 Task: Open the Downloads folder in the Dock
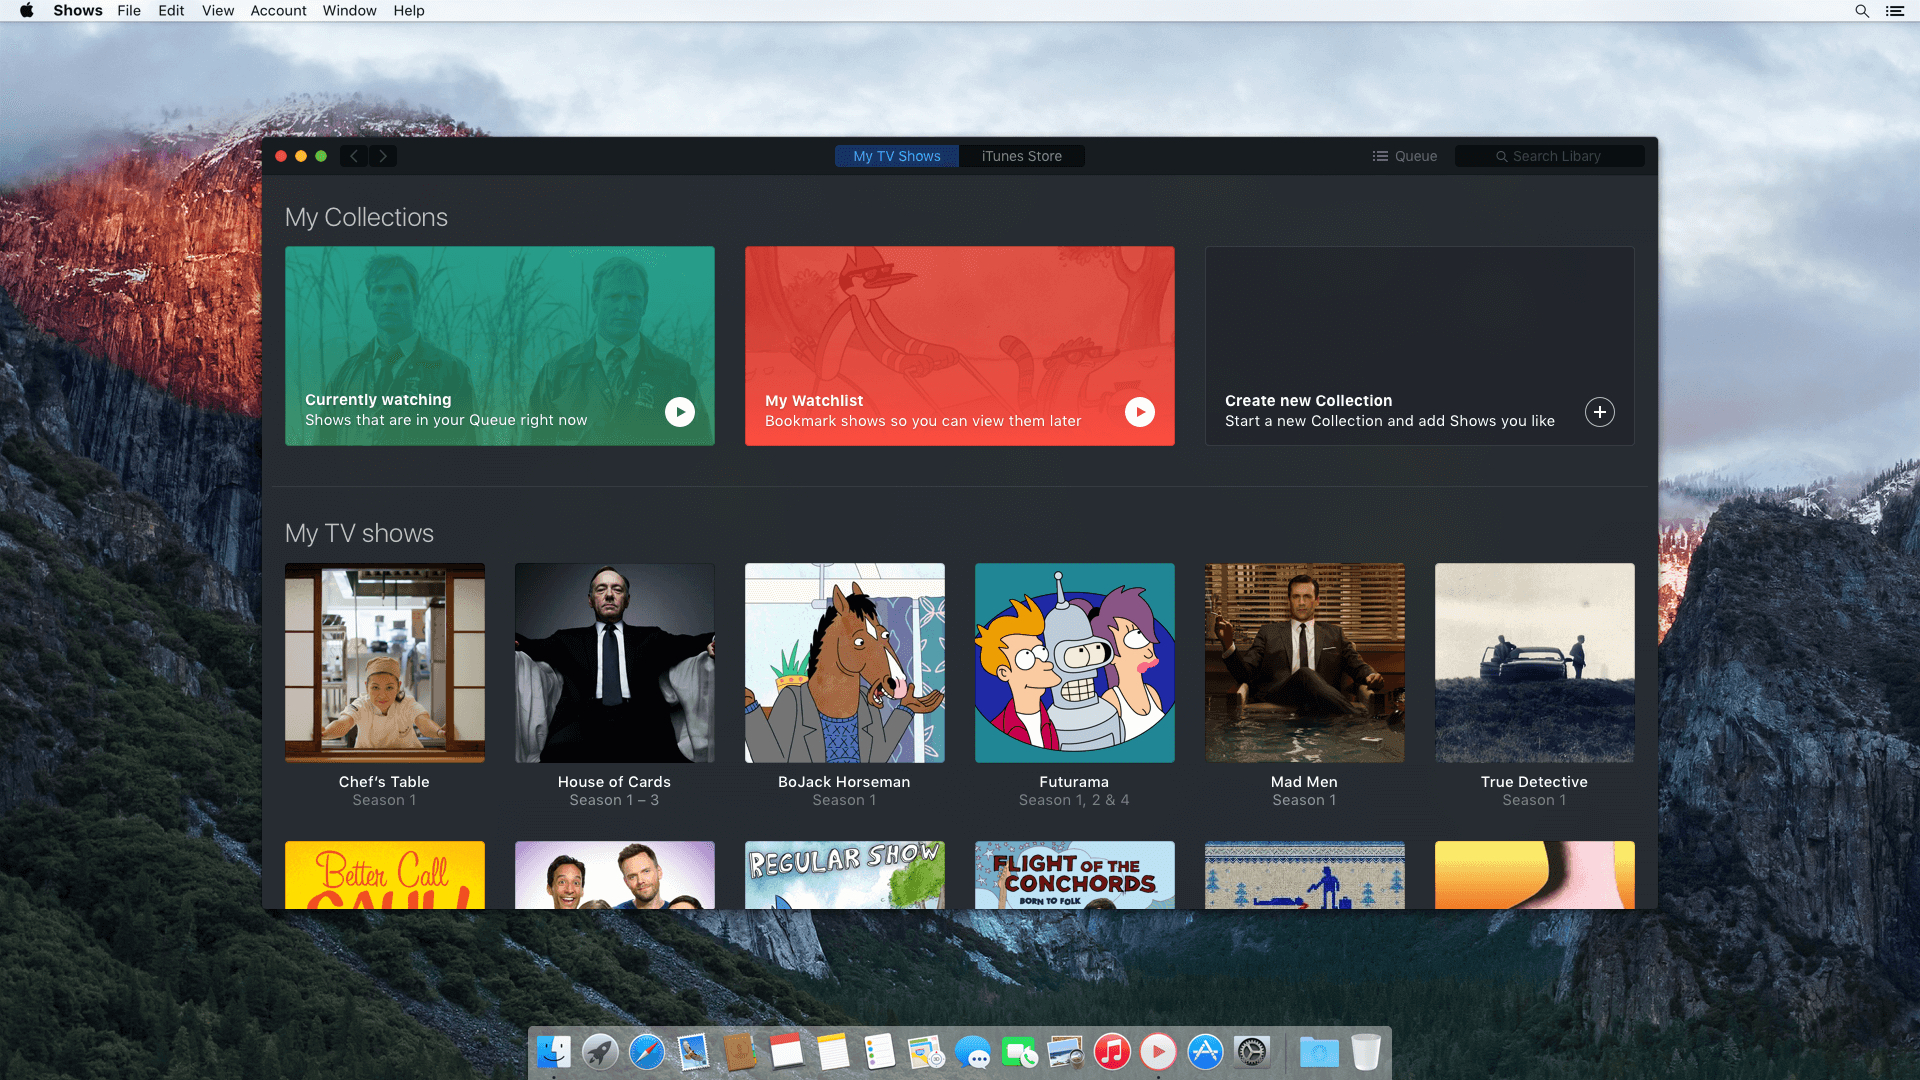(1319, 1052)
